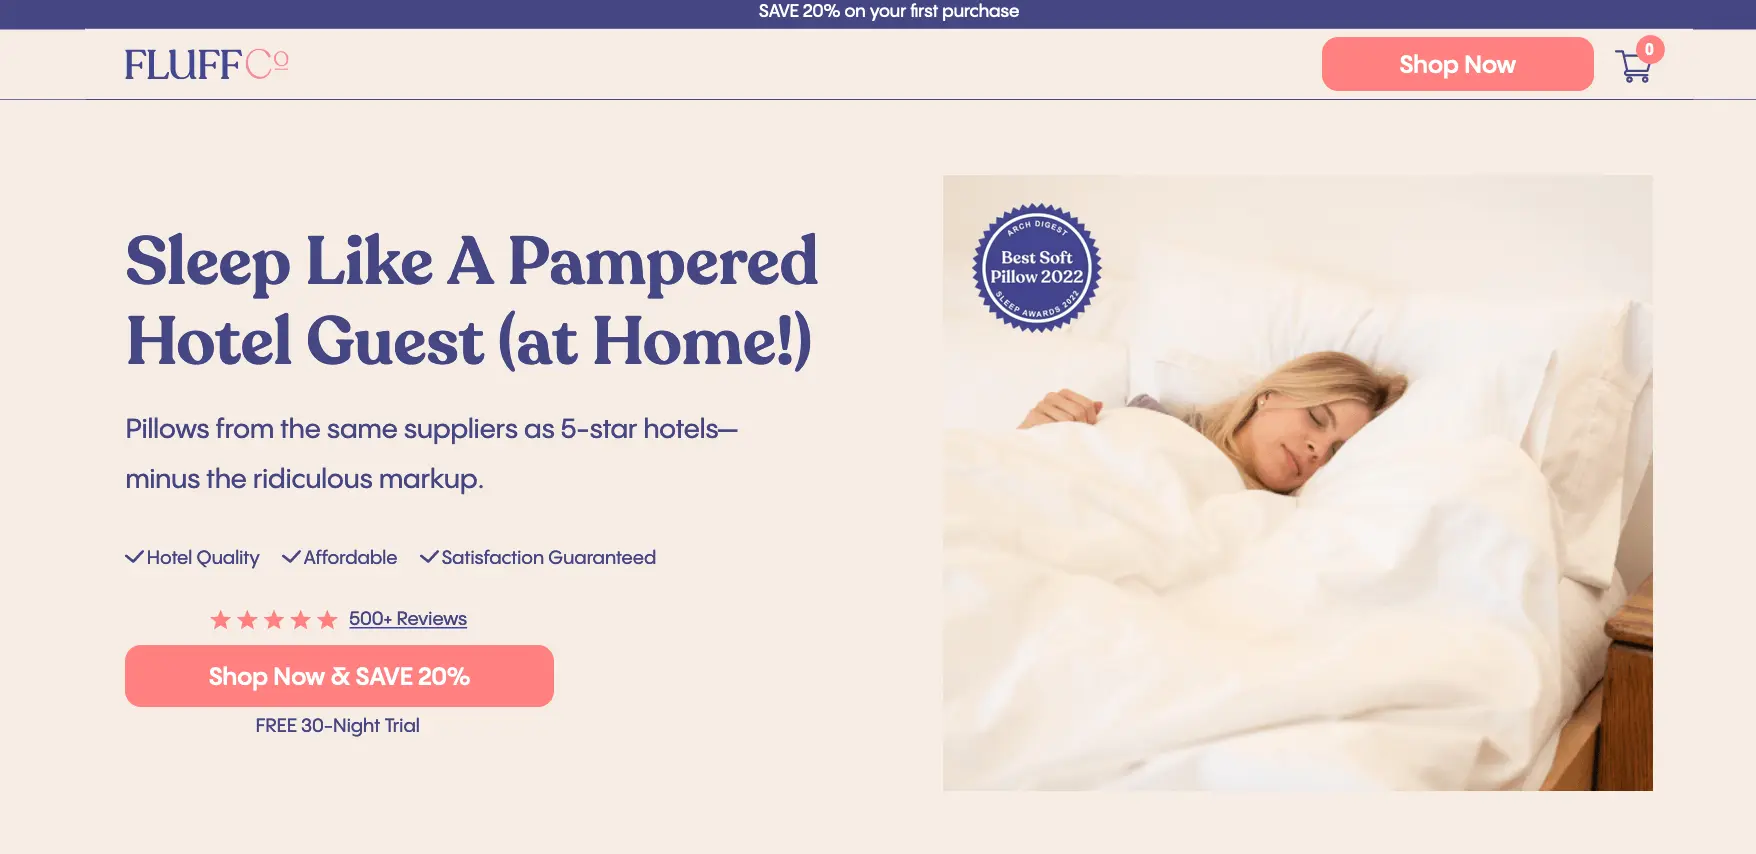1756x854 pixels.
Task: Click the Satisfaction Guaranteed label
Action: point(549,558)
